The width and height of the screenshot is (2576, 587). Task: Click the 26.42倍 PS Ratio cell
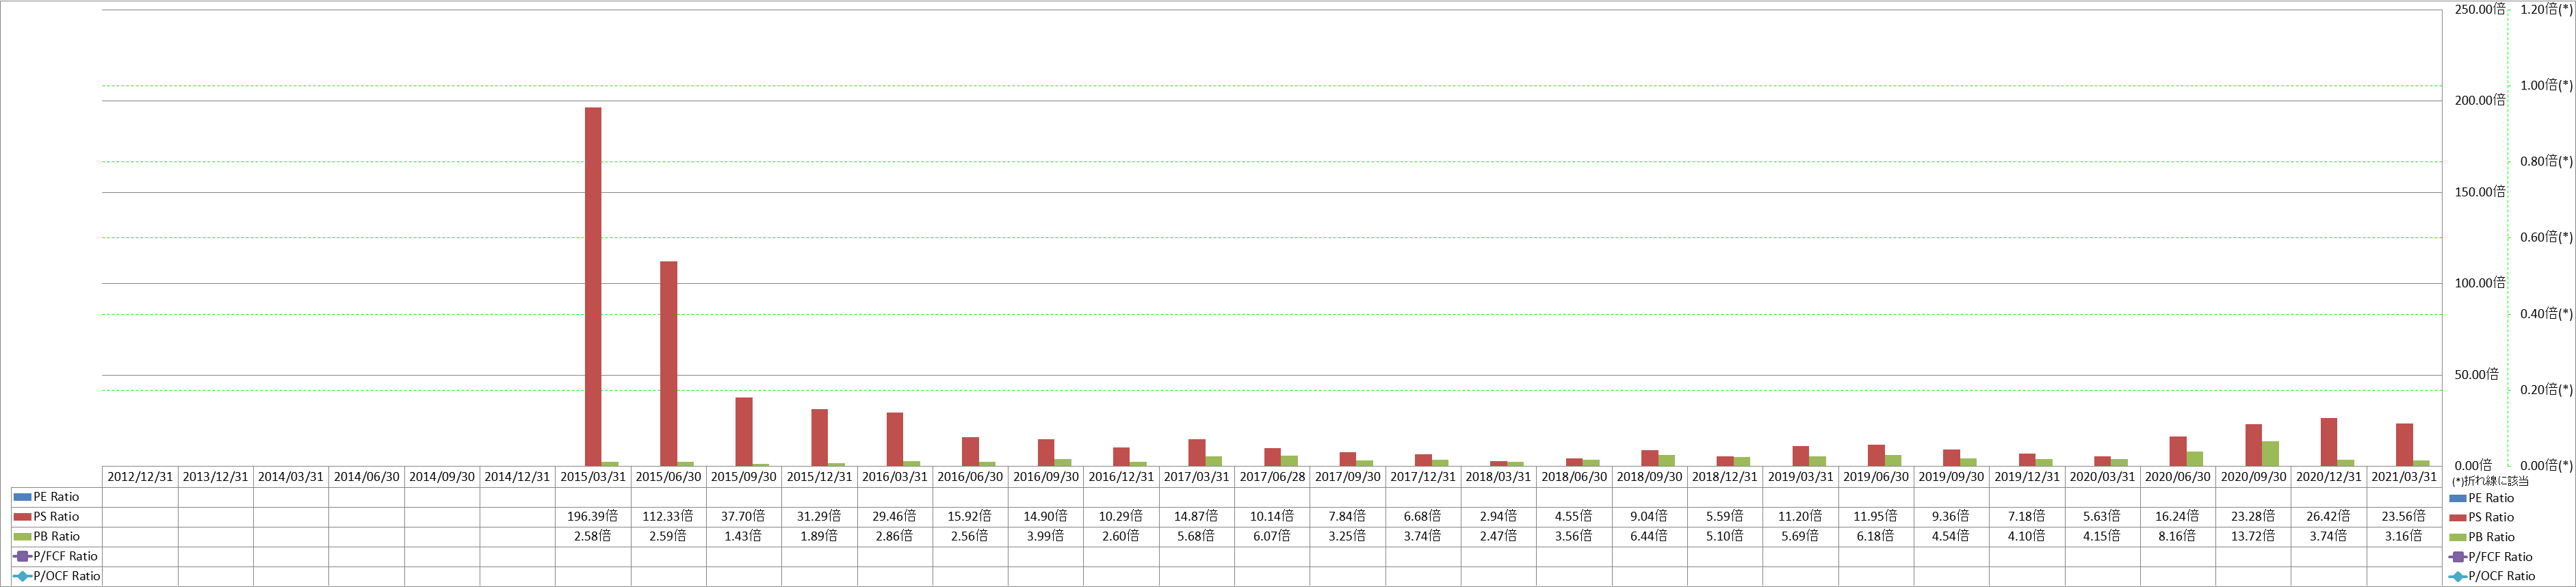tap(2329, 517)
